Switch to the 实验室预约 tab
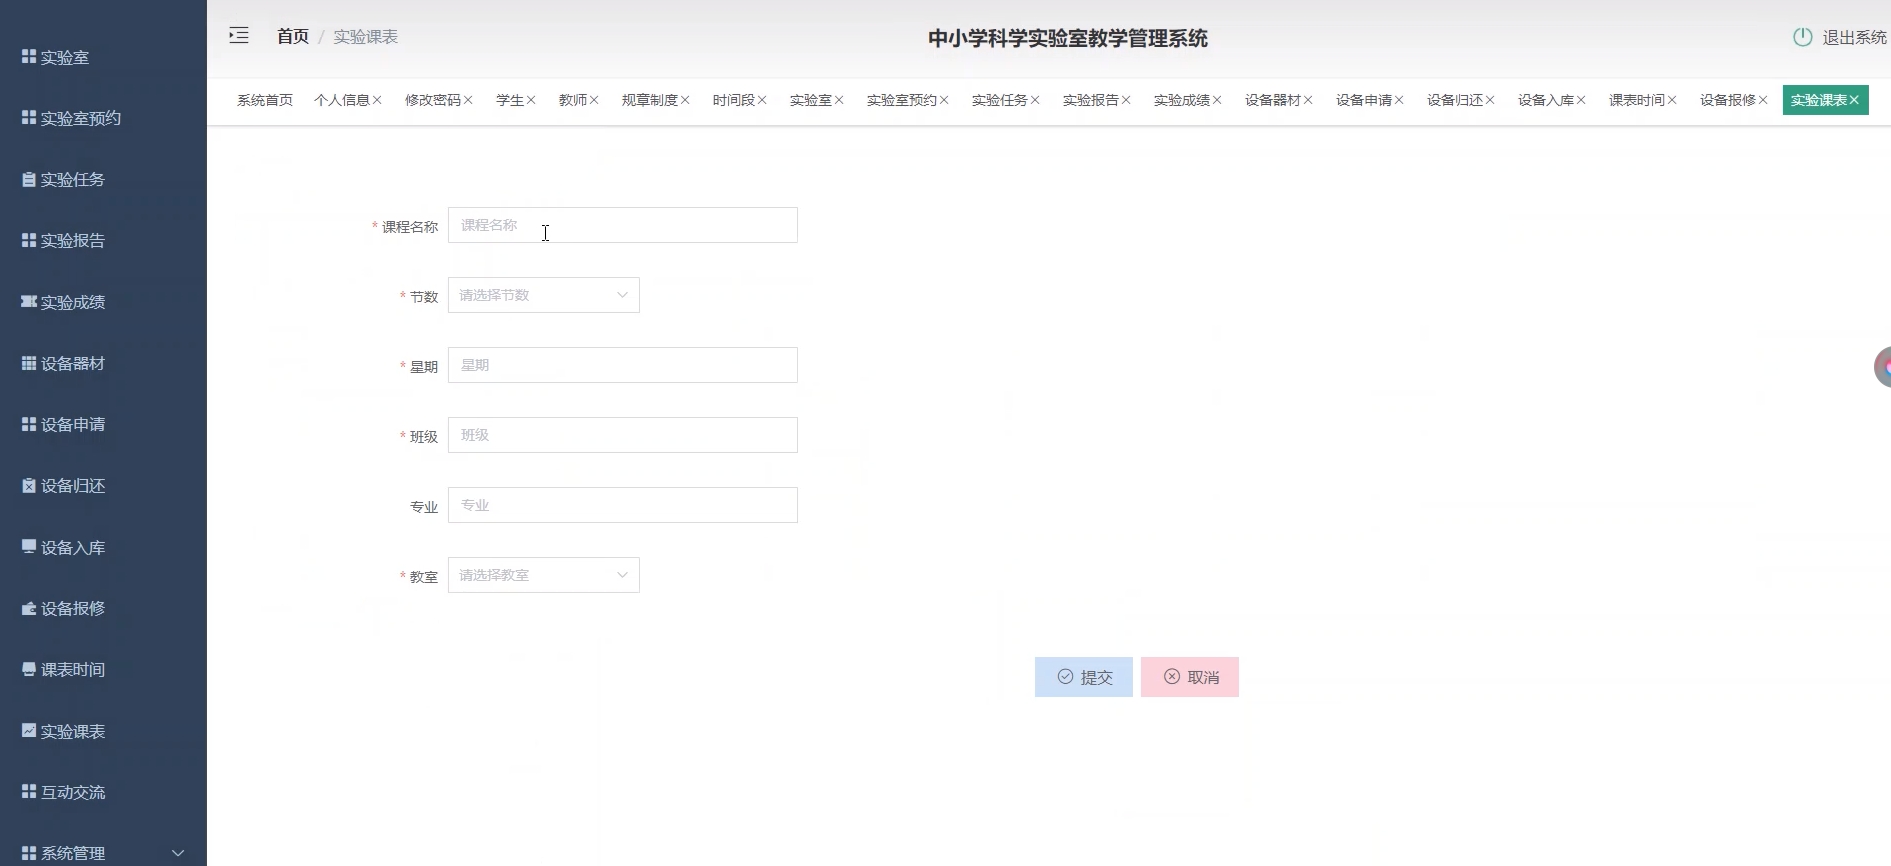 pyautogui.click(x=901, y=100)
